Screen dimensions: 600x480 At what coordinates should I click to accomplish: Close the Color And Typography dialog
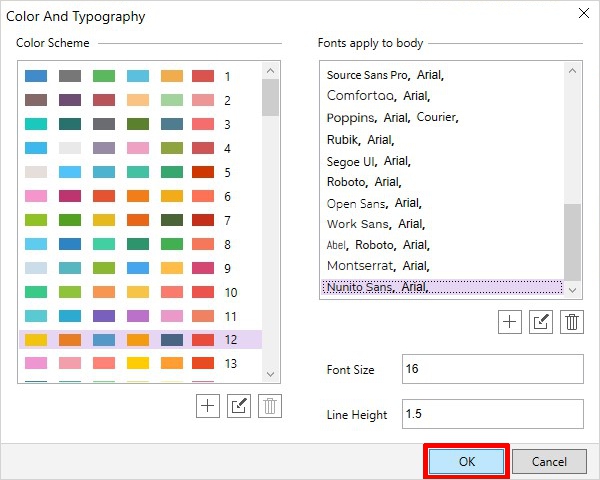pyautogui.click(x=583, y=14)
